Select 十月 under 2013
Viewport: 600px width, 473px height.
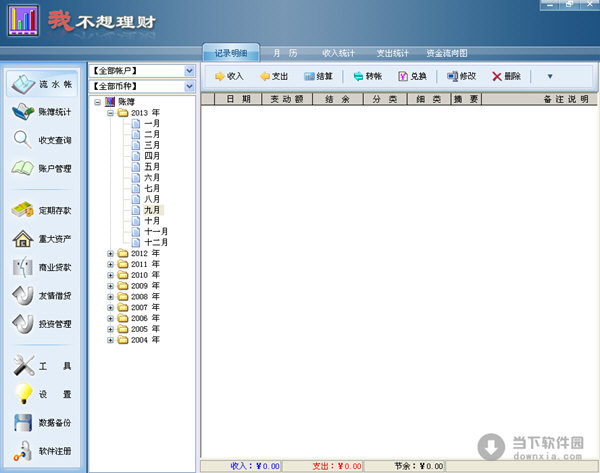[152, 221]
